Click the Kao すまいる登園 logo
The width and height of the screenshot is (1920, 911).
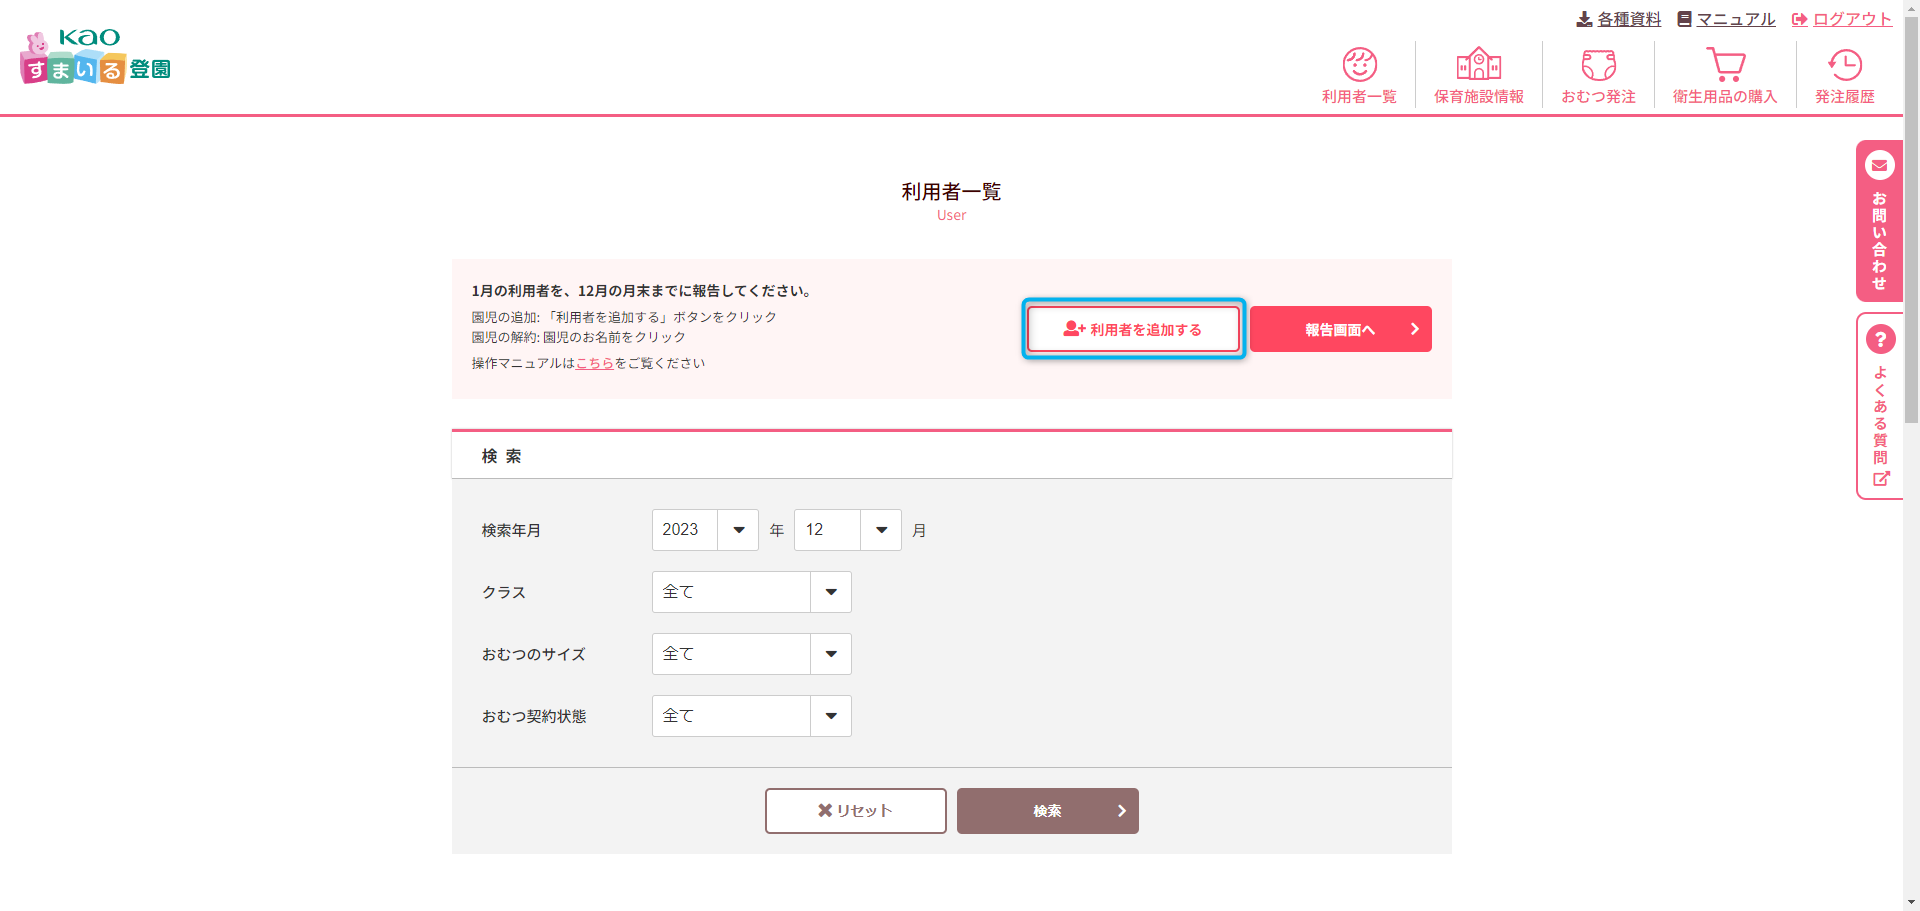(x=95, y=57)
